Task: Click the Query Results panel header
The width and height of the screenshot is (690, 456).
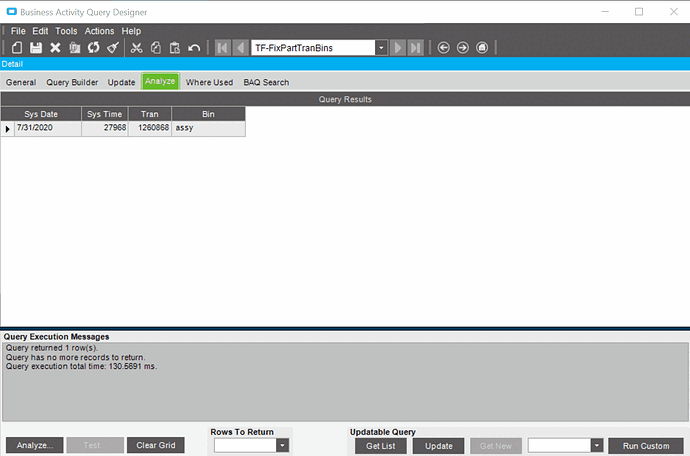Action: 345,99
